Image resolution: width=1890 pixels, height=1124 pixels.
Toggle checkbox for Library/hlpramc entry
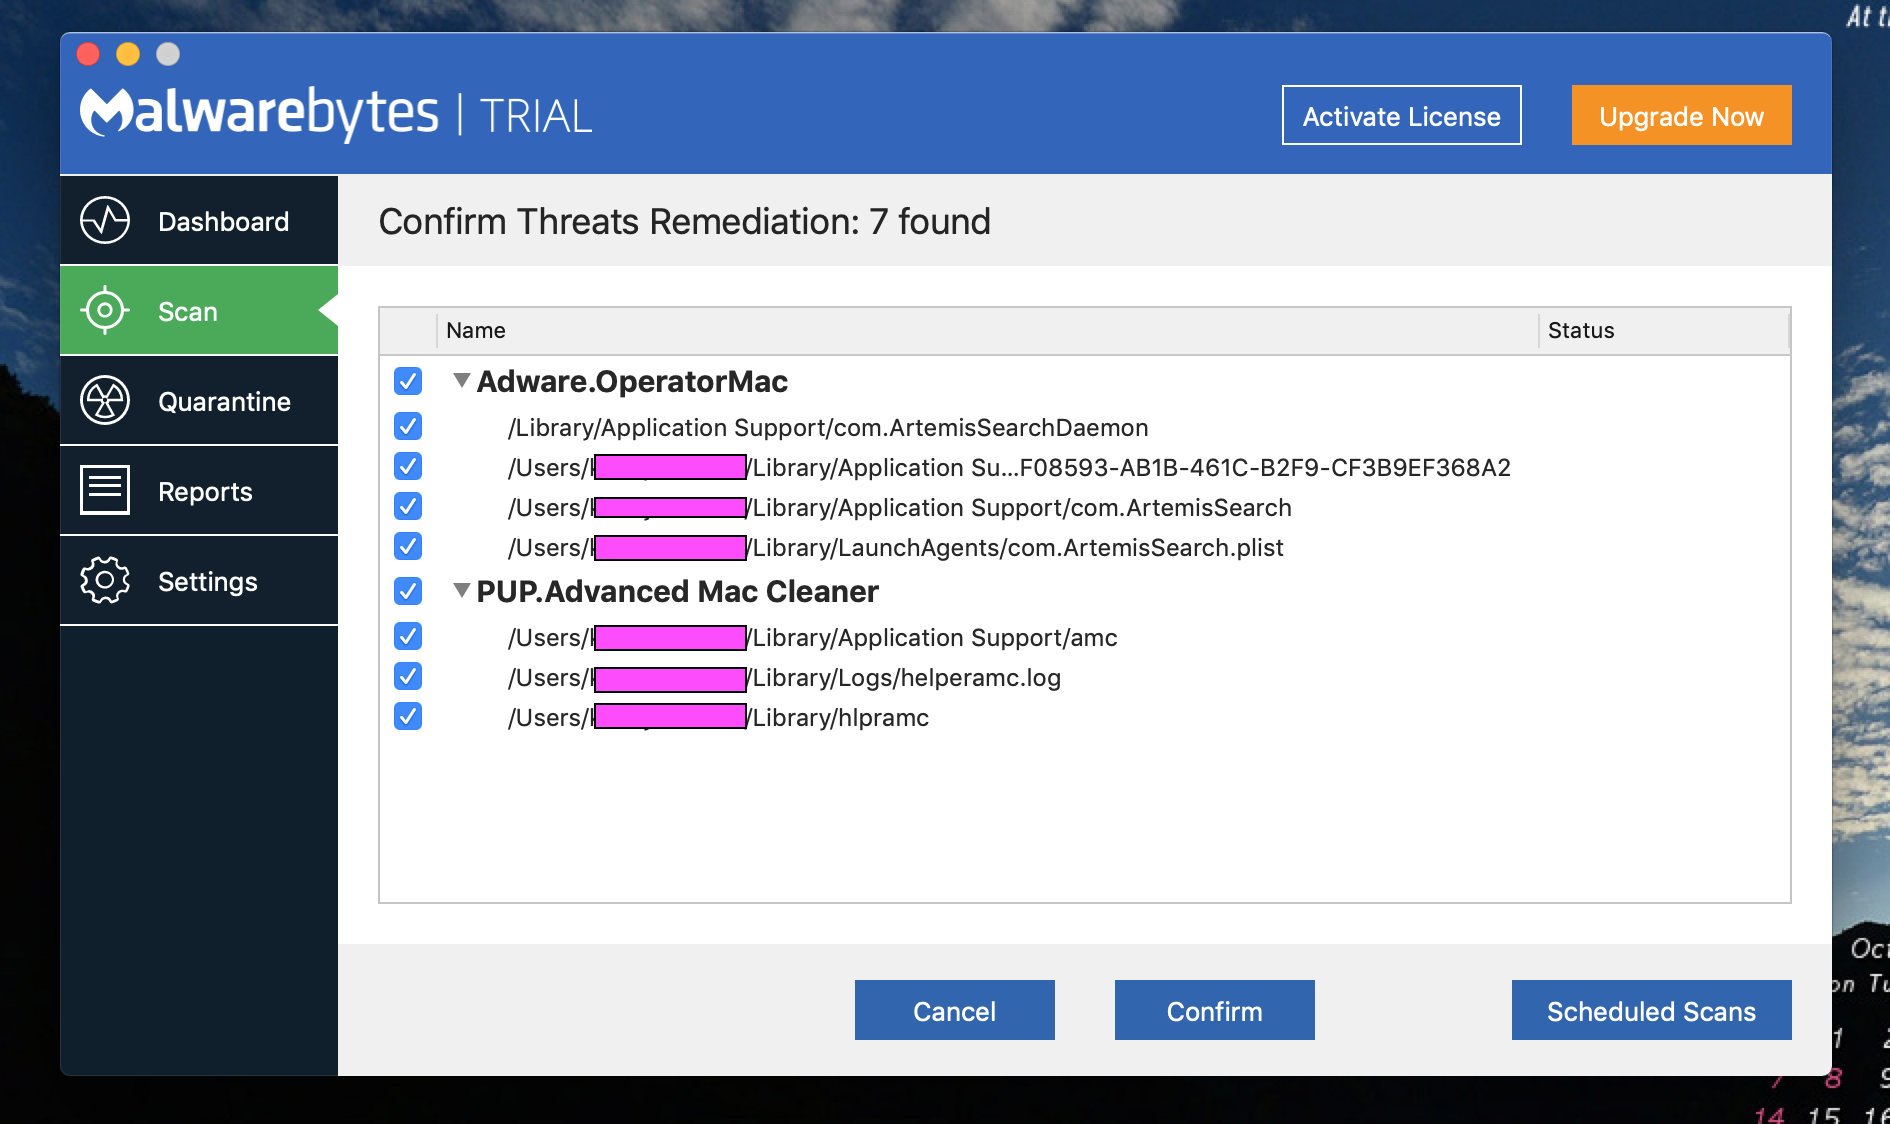(x=408, y=717)
